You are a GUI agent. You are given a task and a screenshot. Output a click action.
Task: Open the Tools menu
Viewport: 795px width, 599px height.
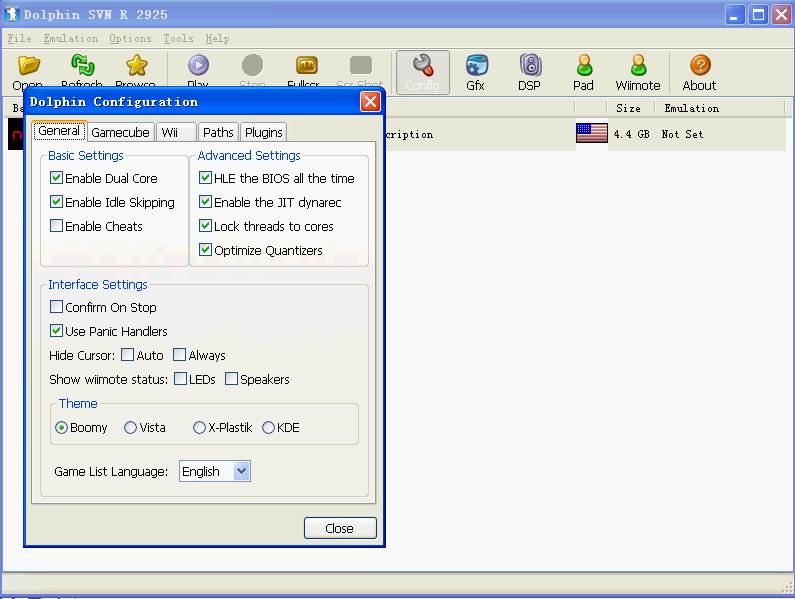click(178, 39)
